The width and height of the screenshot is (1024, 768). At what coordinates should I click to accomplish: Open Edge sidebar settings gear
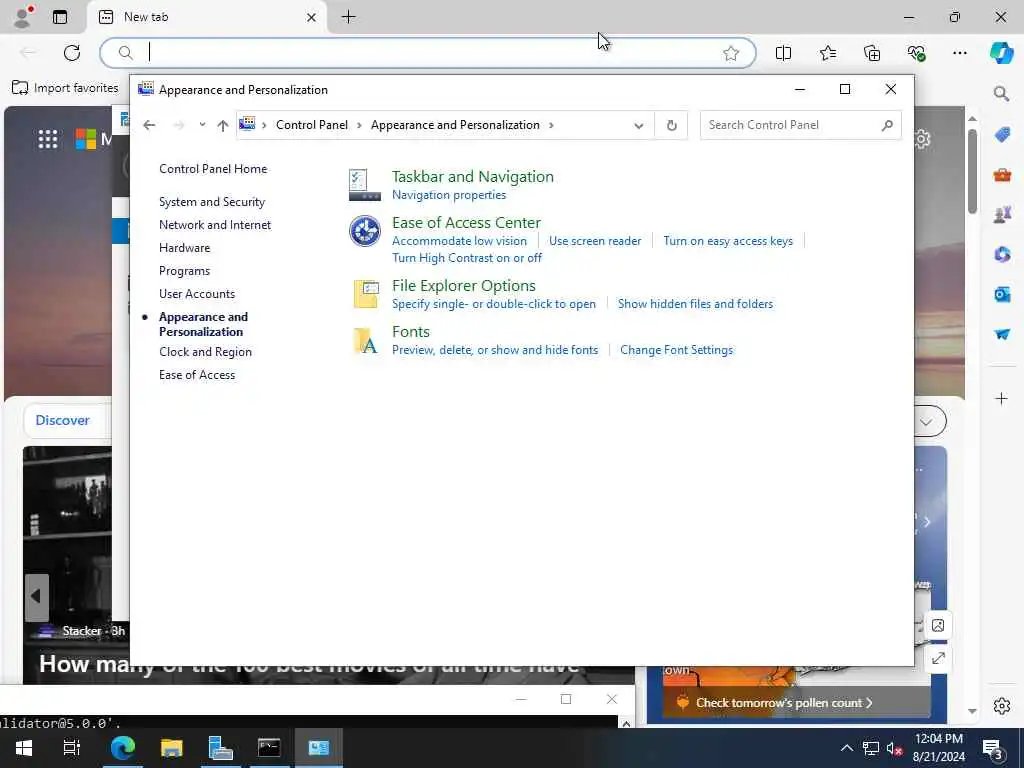pyautogui.click(x=1002, y=706)
